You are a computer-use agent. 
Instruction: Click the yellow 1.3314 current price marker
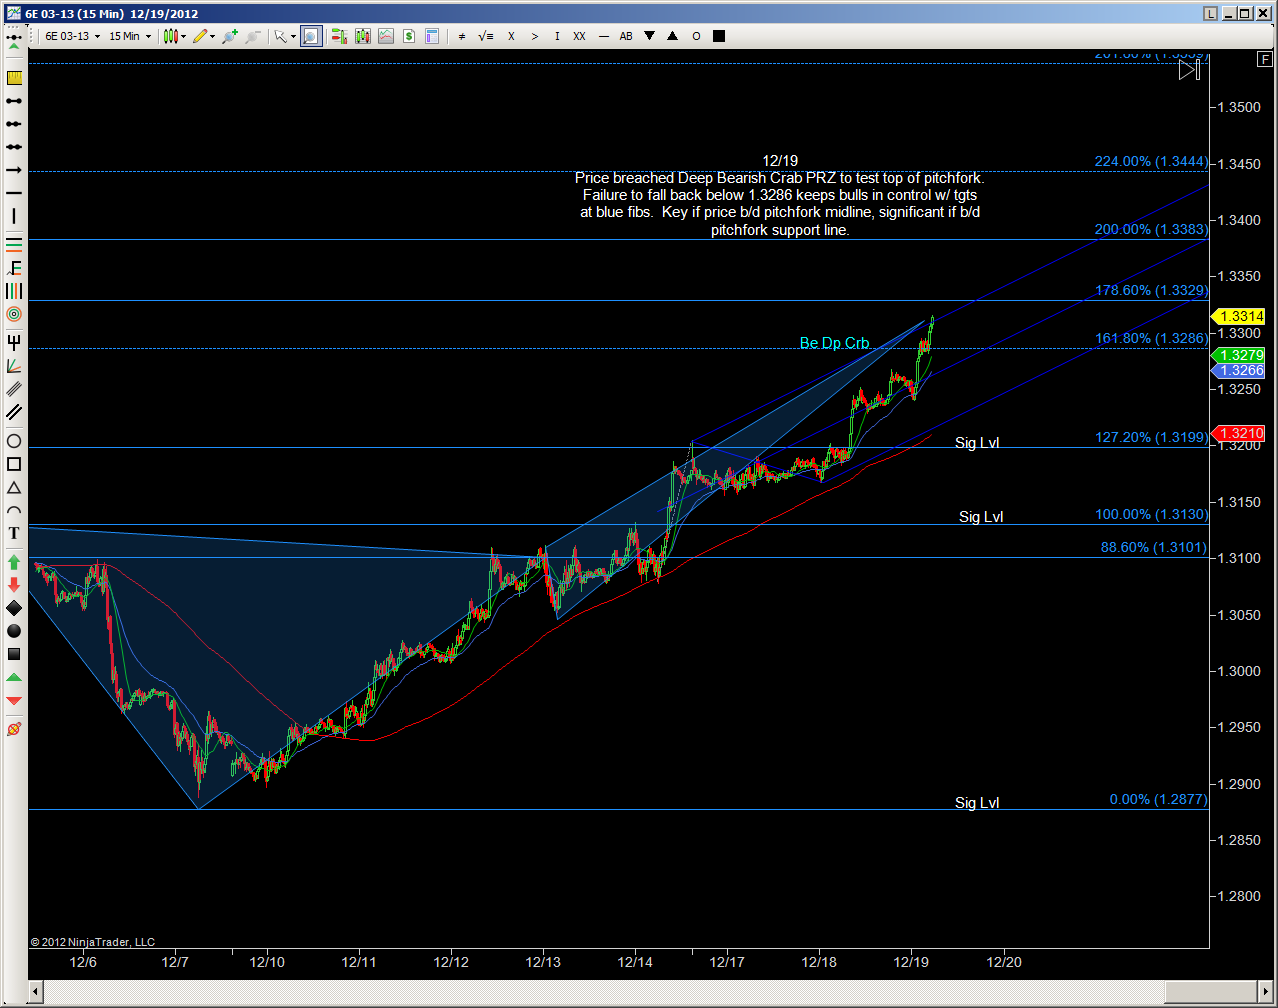click(x=1239, y=316)
